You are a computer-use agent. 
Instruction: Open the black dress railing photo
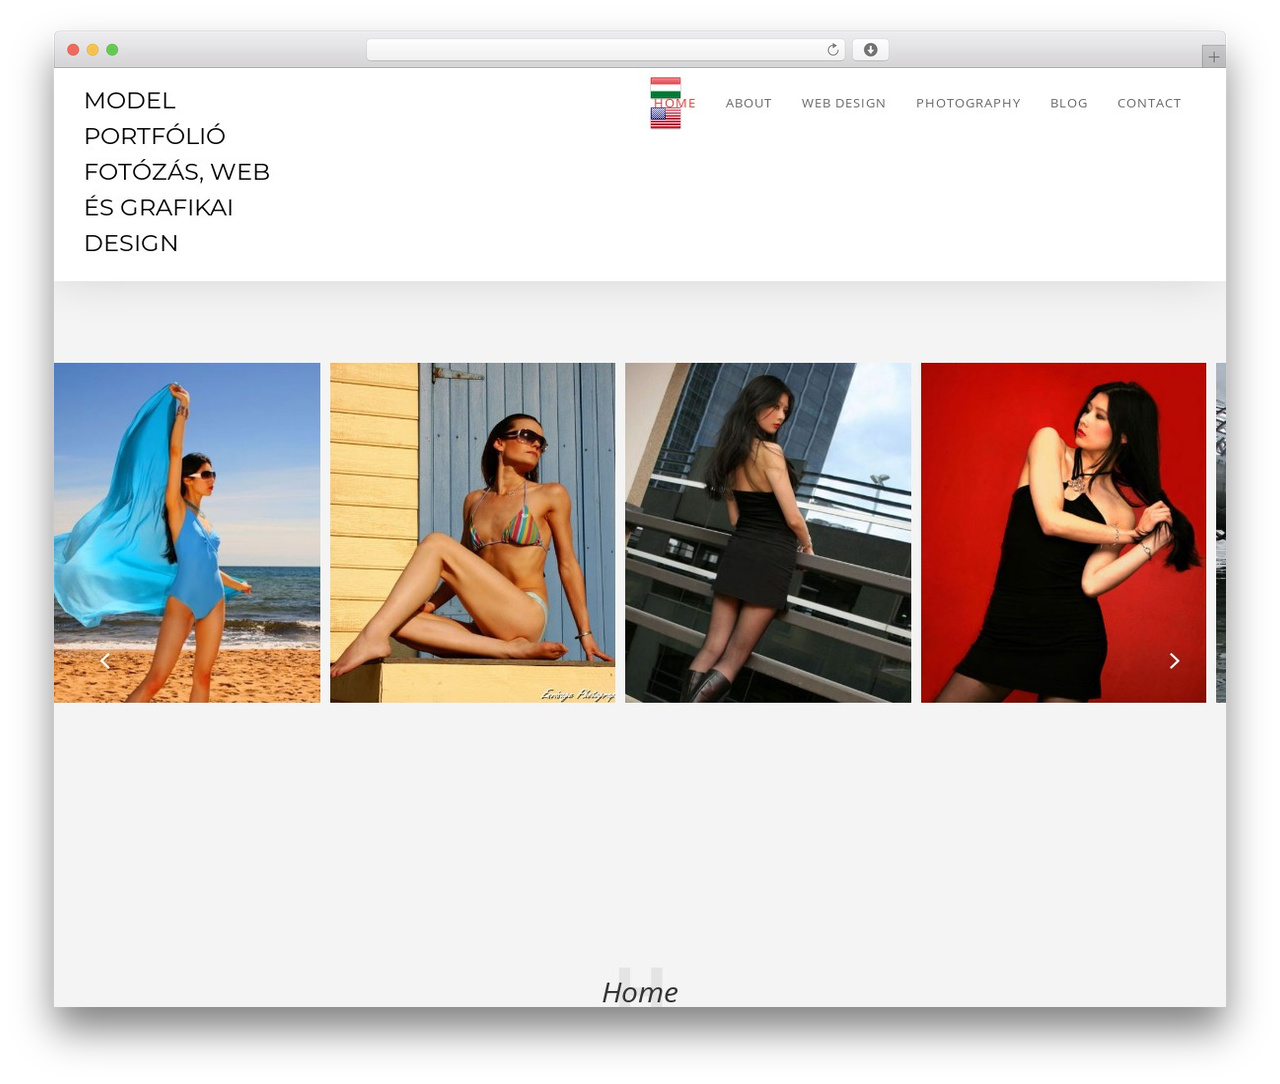(768, 533)
